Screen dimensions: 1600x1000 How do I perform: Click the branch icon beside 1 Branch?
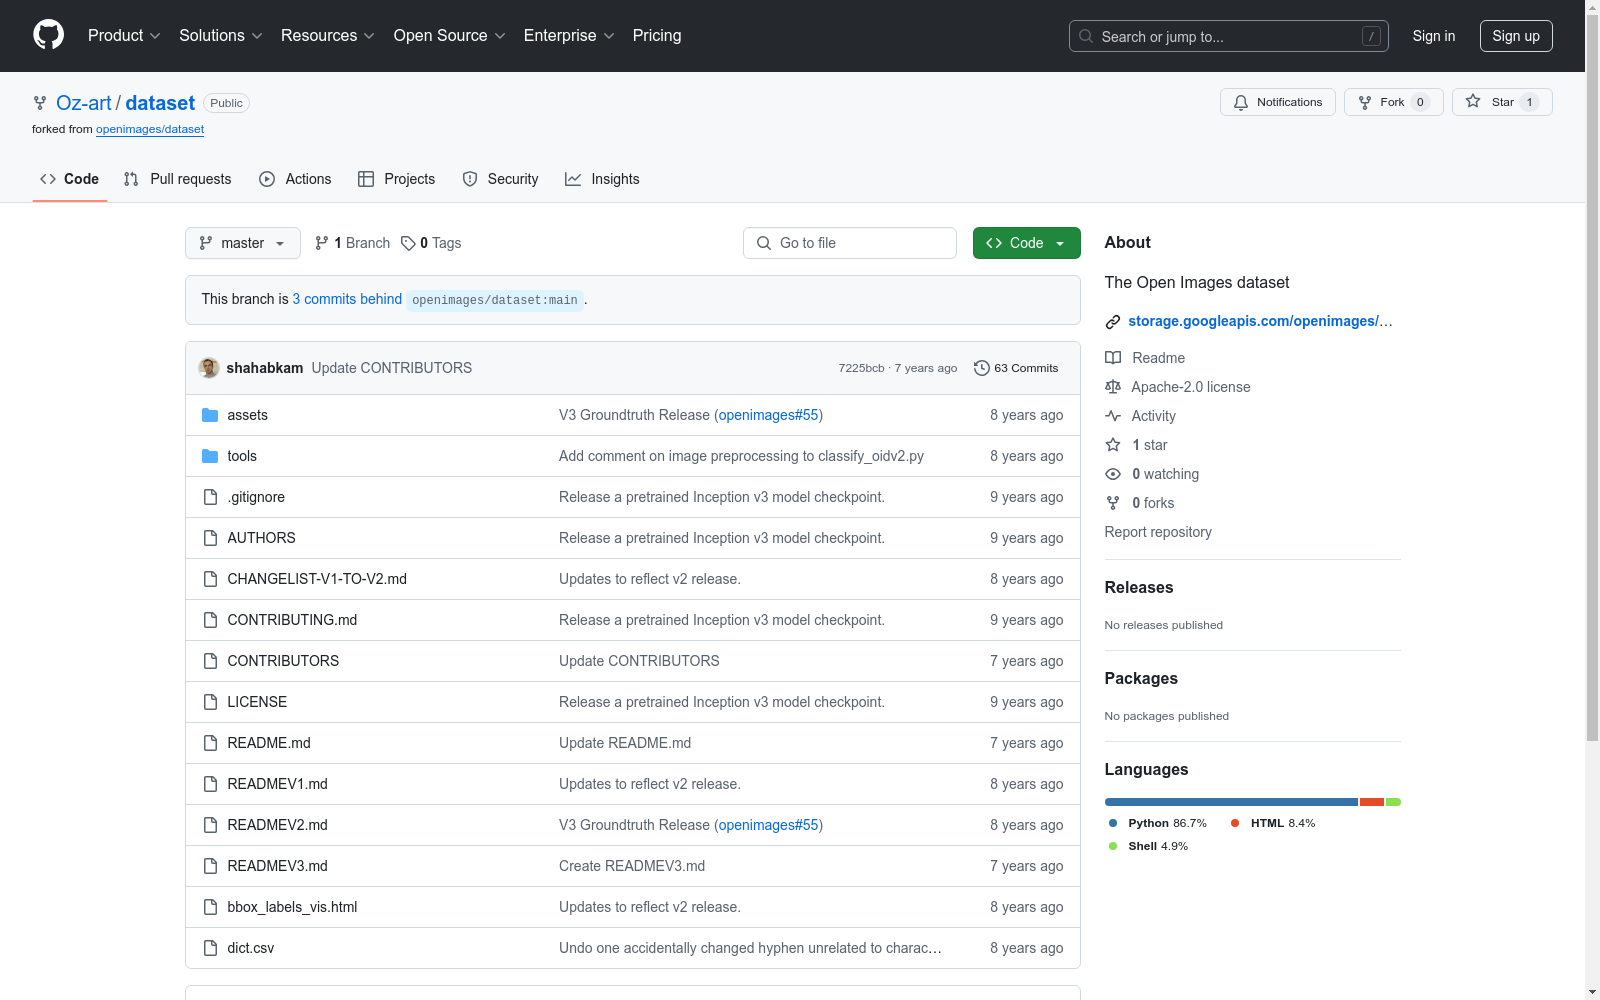(x=322, y=243)
